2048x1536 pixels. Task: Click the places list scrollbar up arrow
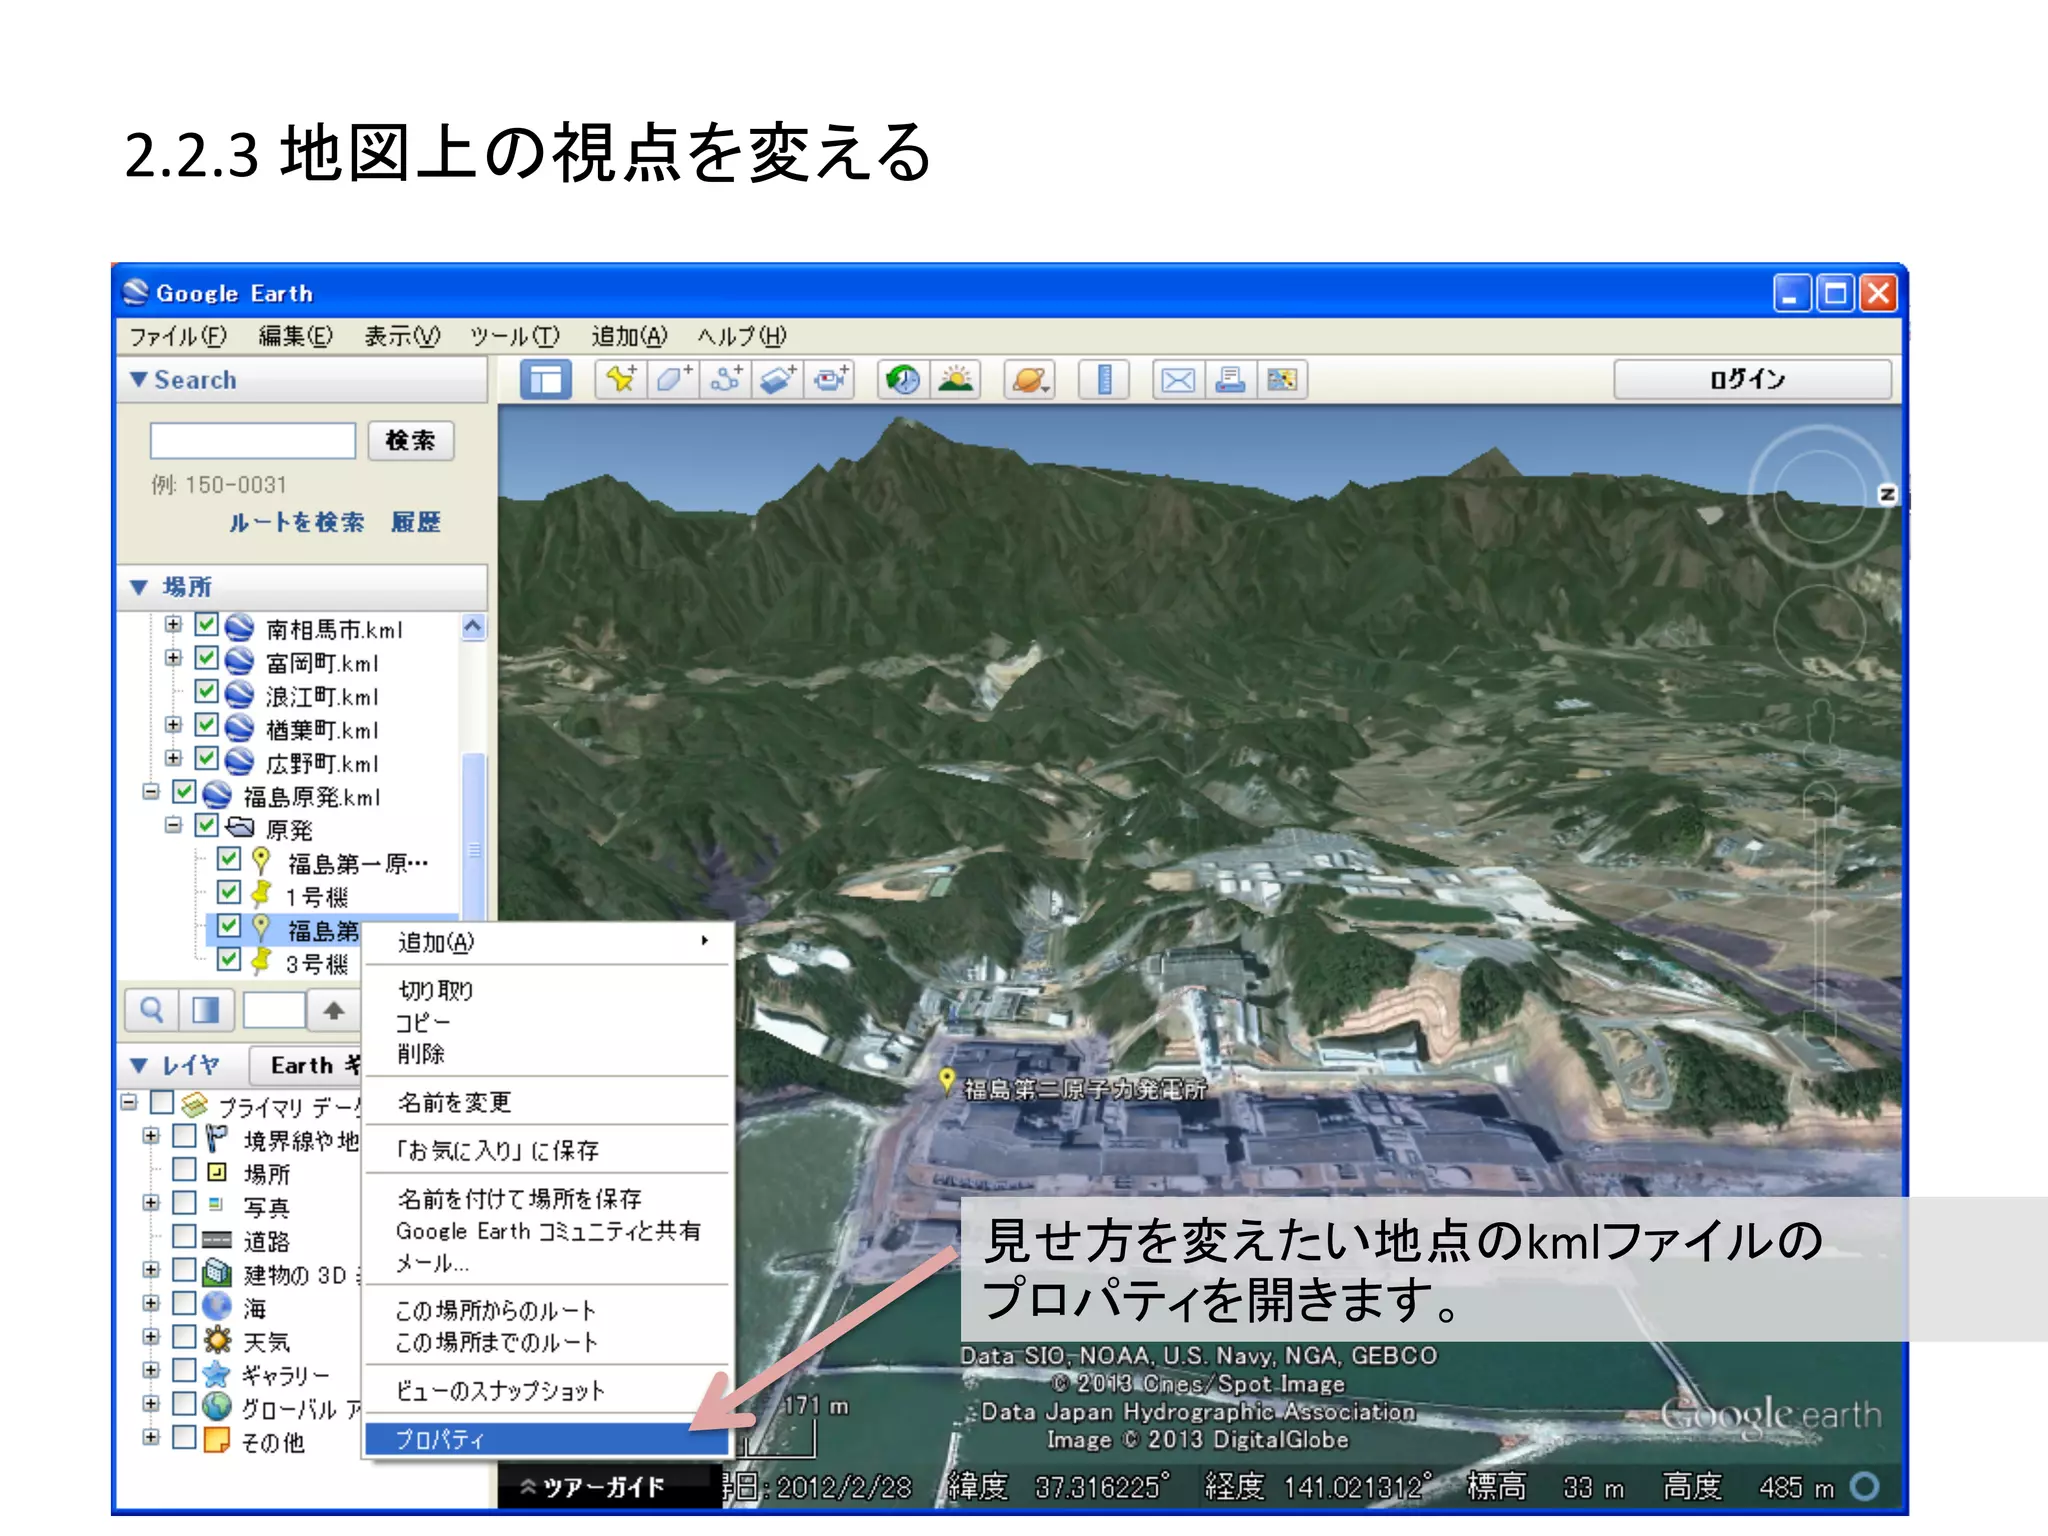(473, 627)
